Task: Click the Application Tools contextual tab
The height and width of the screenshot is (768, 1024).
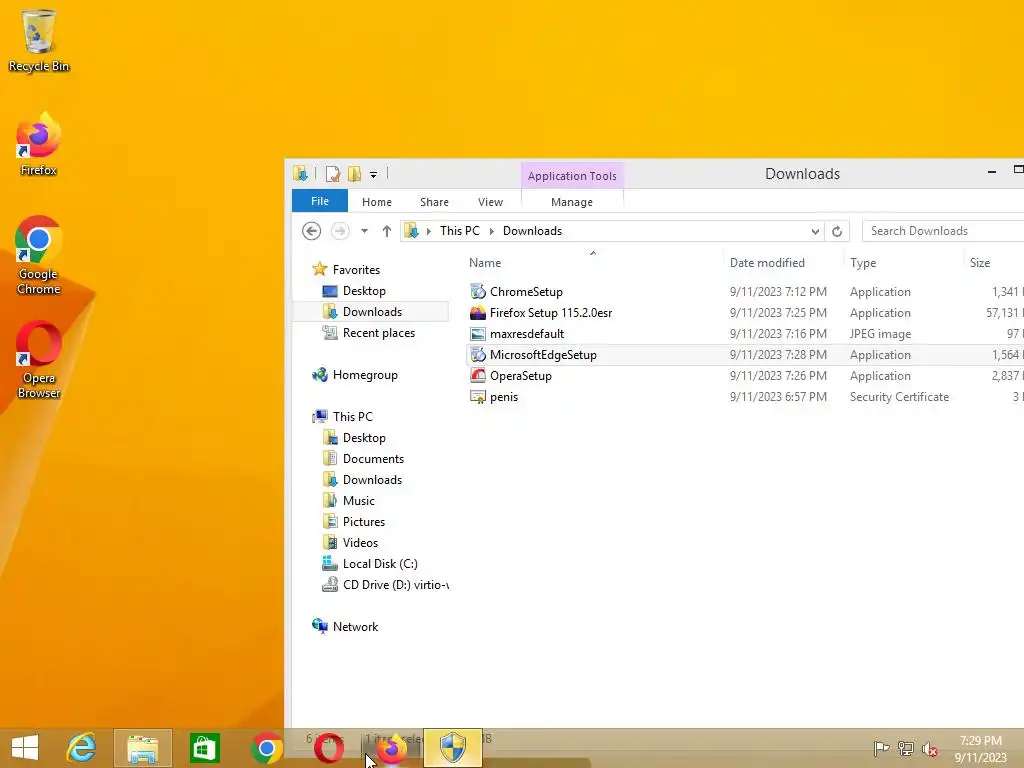Action: [572, 176]
